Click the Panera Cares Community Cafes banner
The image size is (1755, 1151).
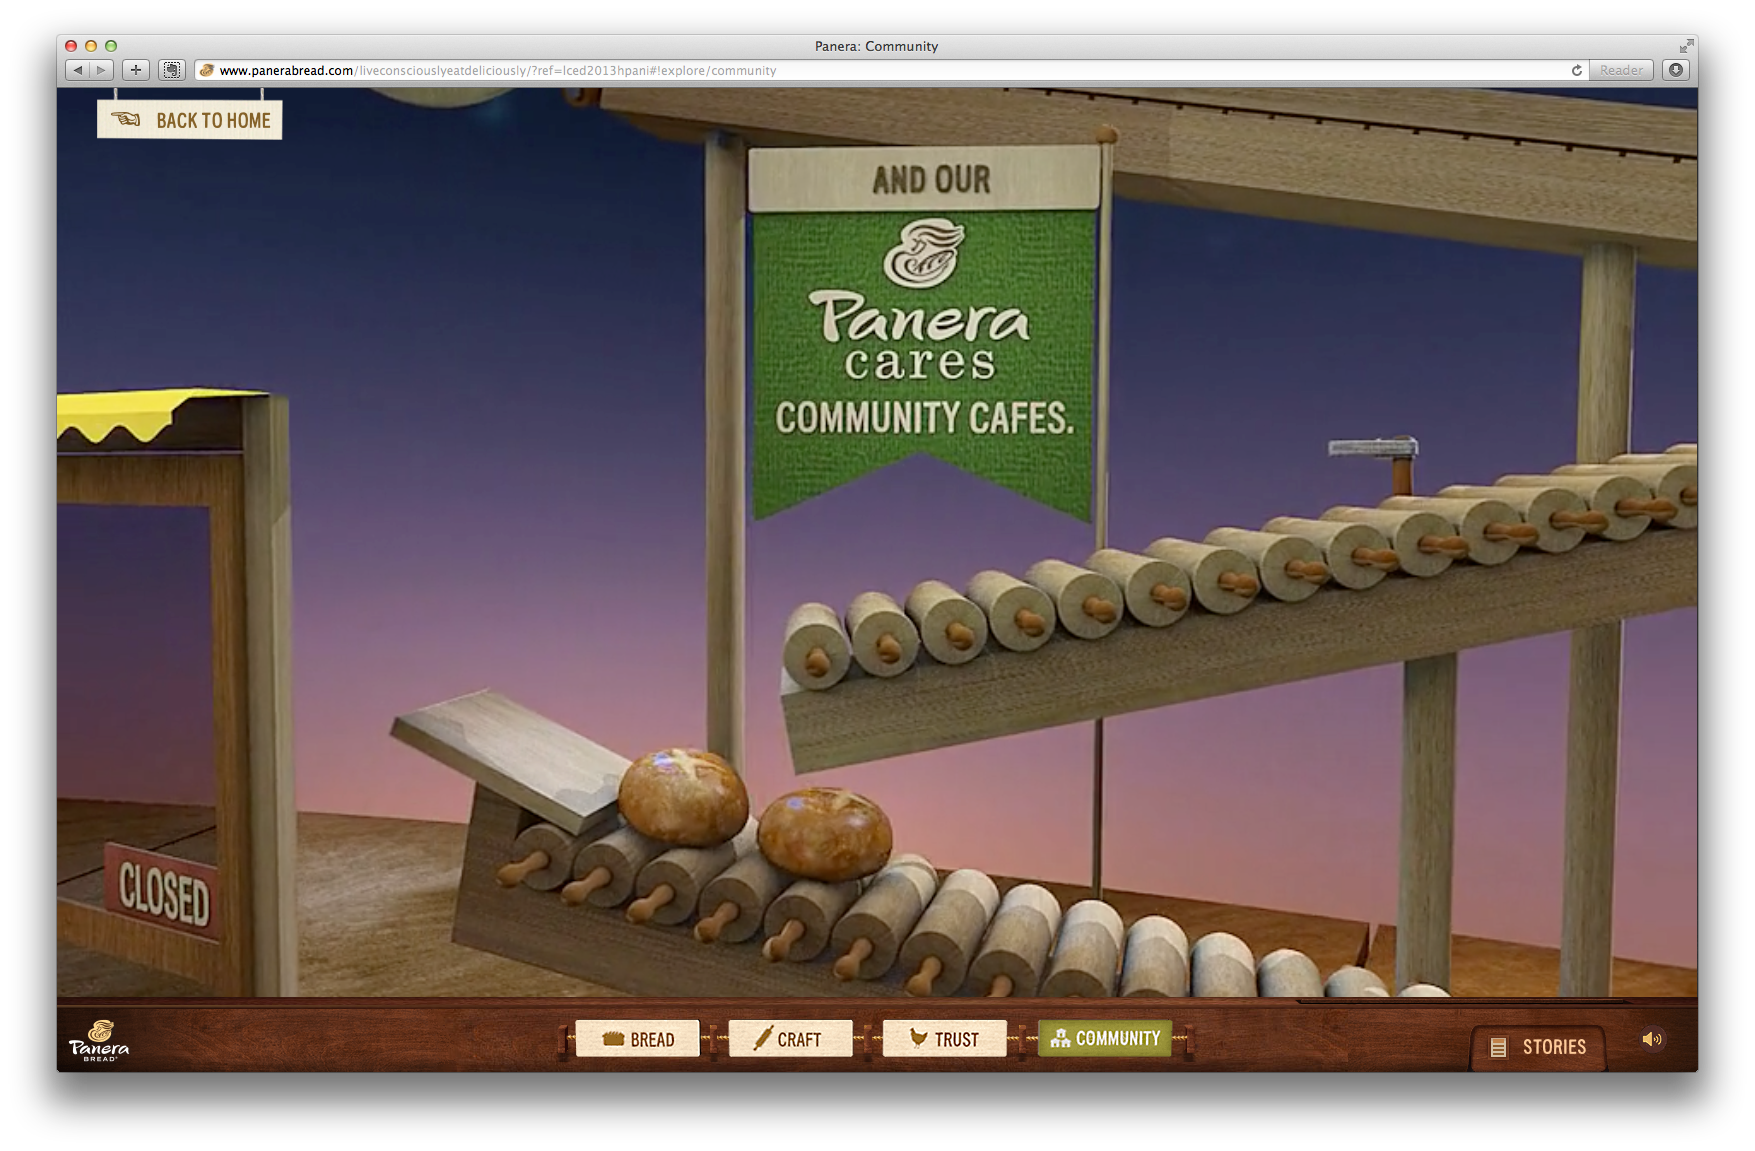coord(922,352)
